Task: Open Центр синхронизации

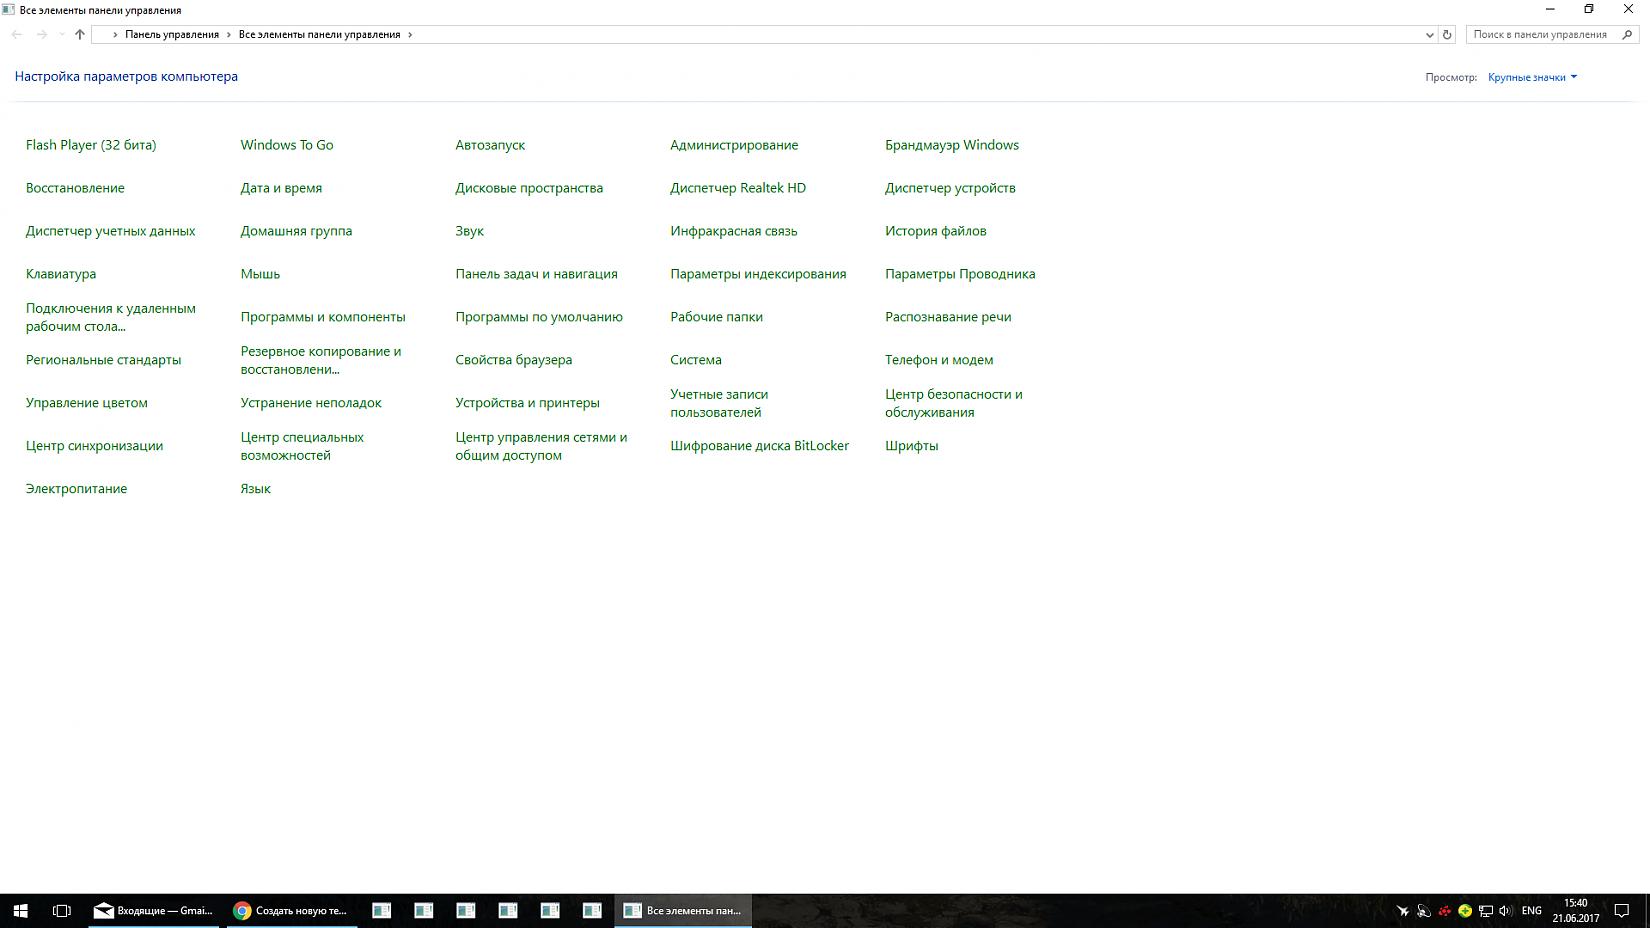Action: (x=94, y=446)
